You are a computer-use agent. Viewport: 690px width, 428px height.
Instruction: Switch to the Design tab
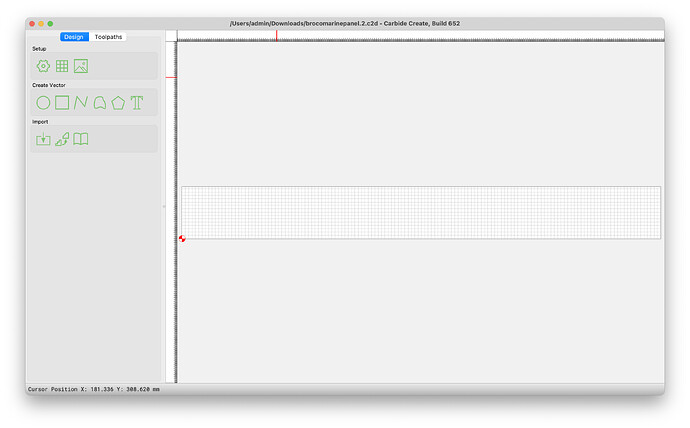pyautogui.click(x=74, y=37)
